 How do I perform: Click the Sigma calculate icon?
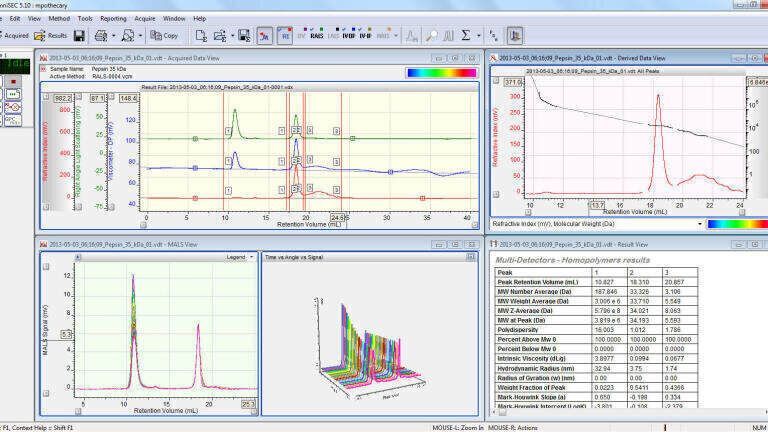pyautogui.click(x=466, y=35)
